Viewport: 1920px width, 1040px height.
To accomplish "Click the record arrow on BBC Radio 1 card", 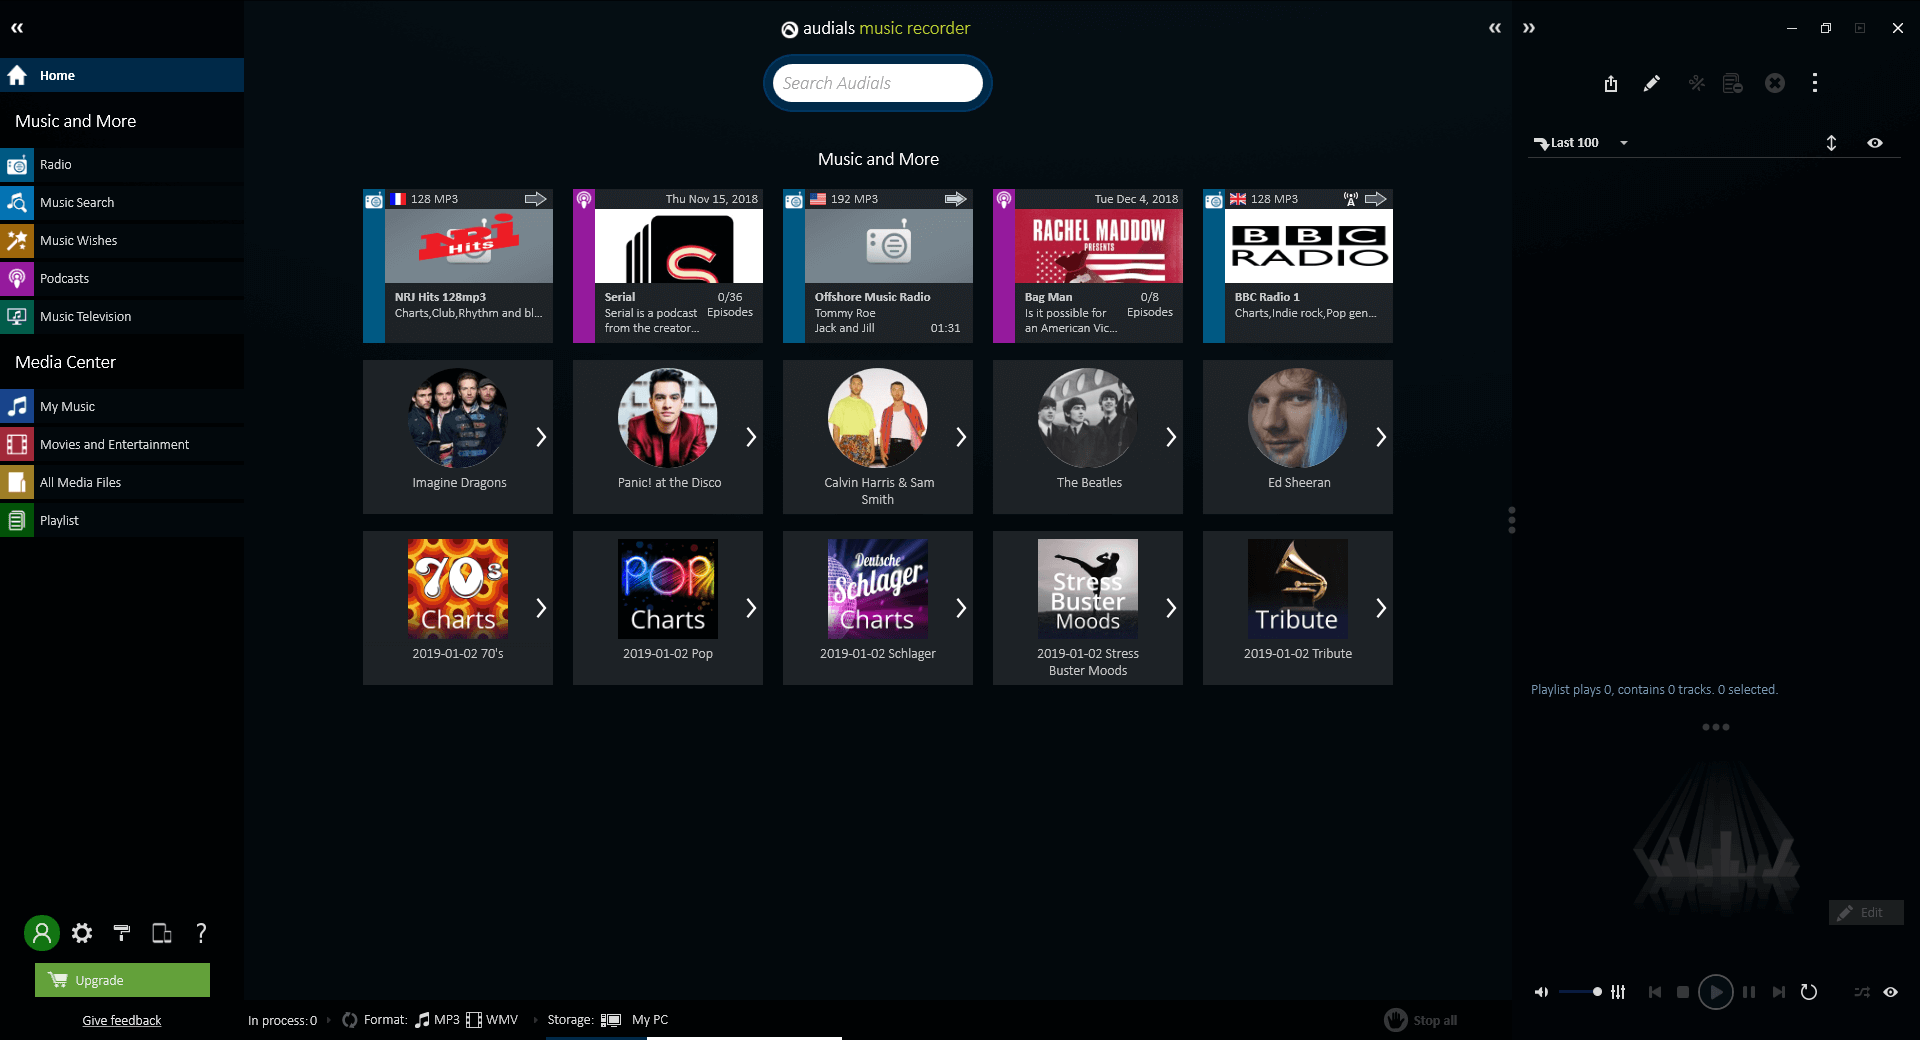I will (1376, 199).
